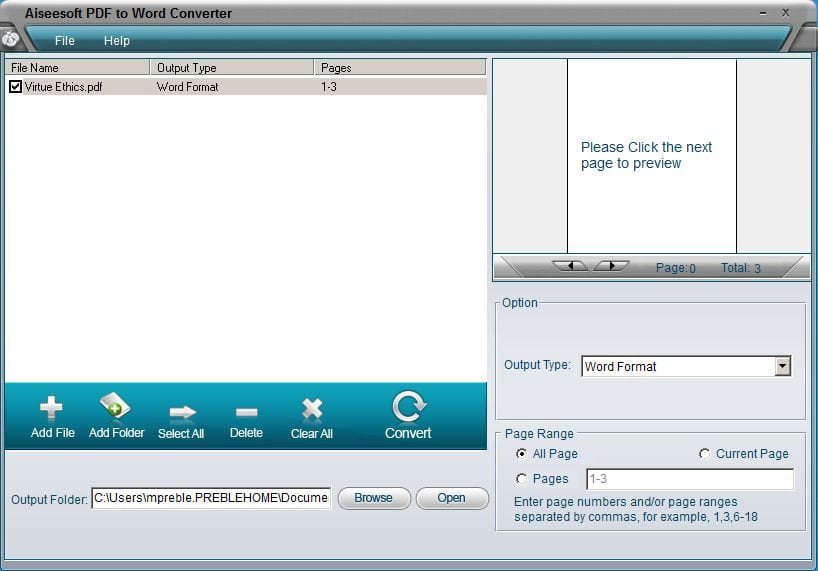818x571 pixels.
Task: Uncheck the Virtue Ethics.pdf checkbox
Action: click(15, 87)
